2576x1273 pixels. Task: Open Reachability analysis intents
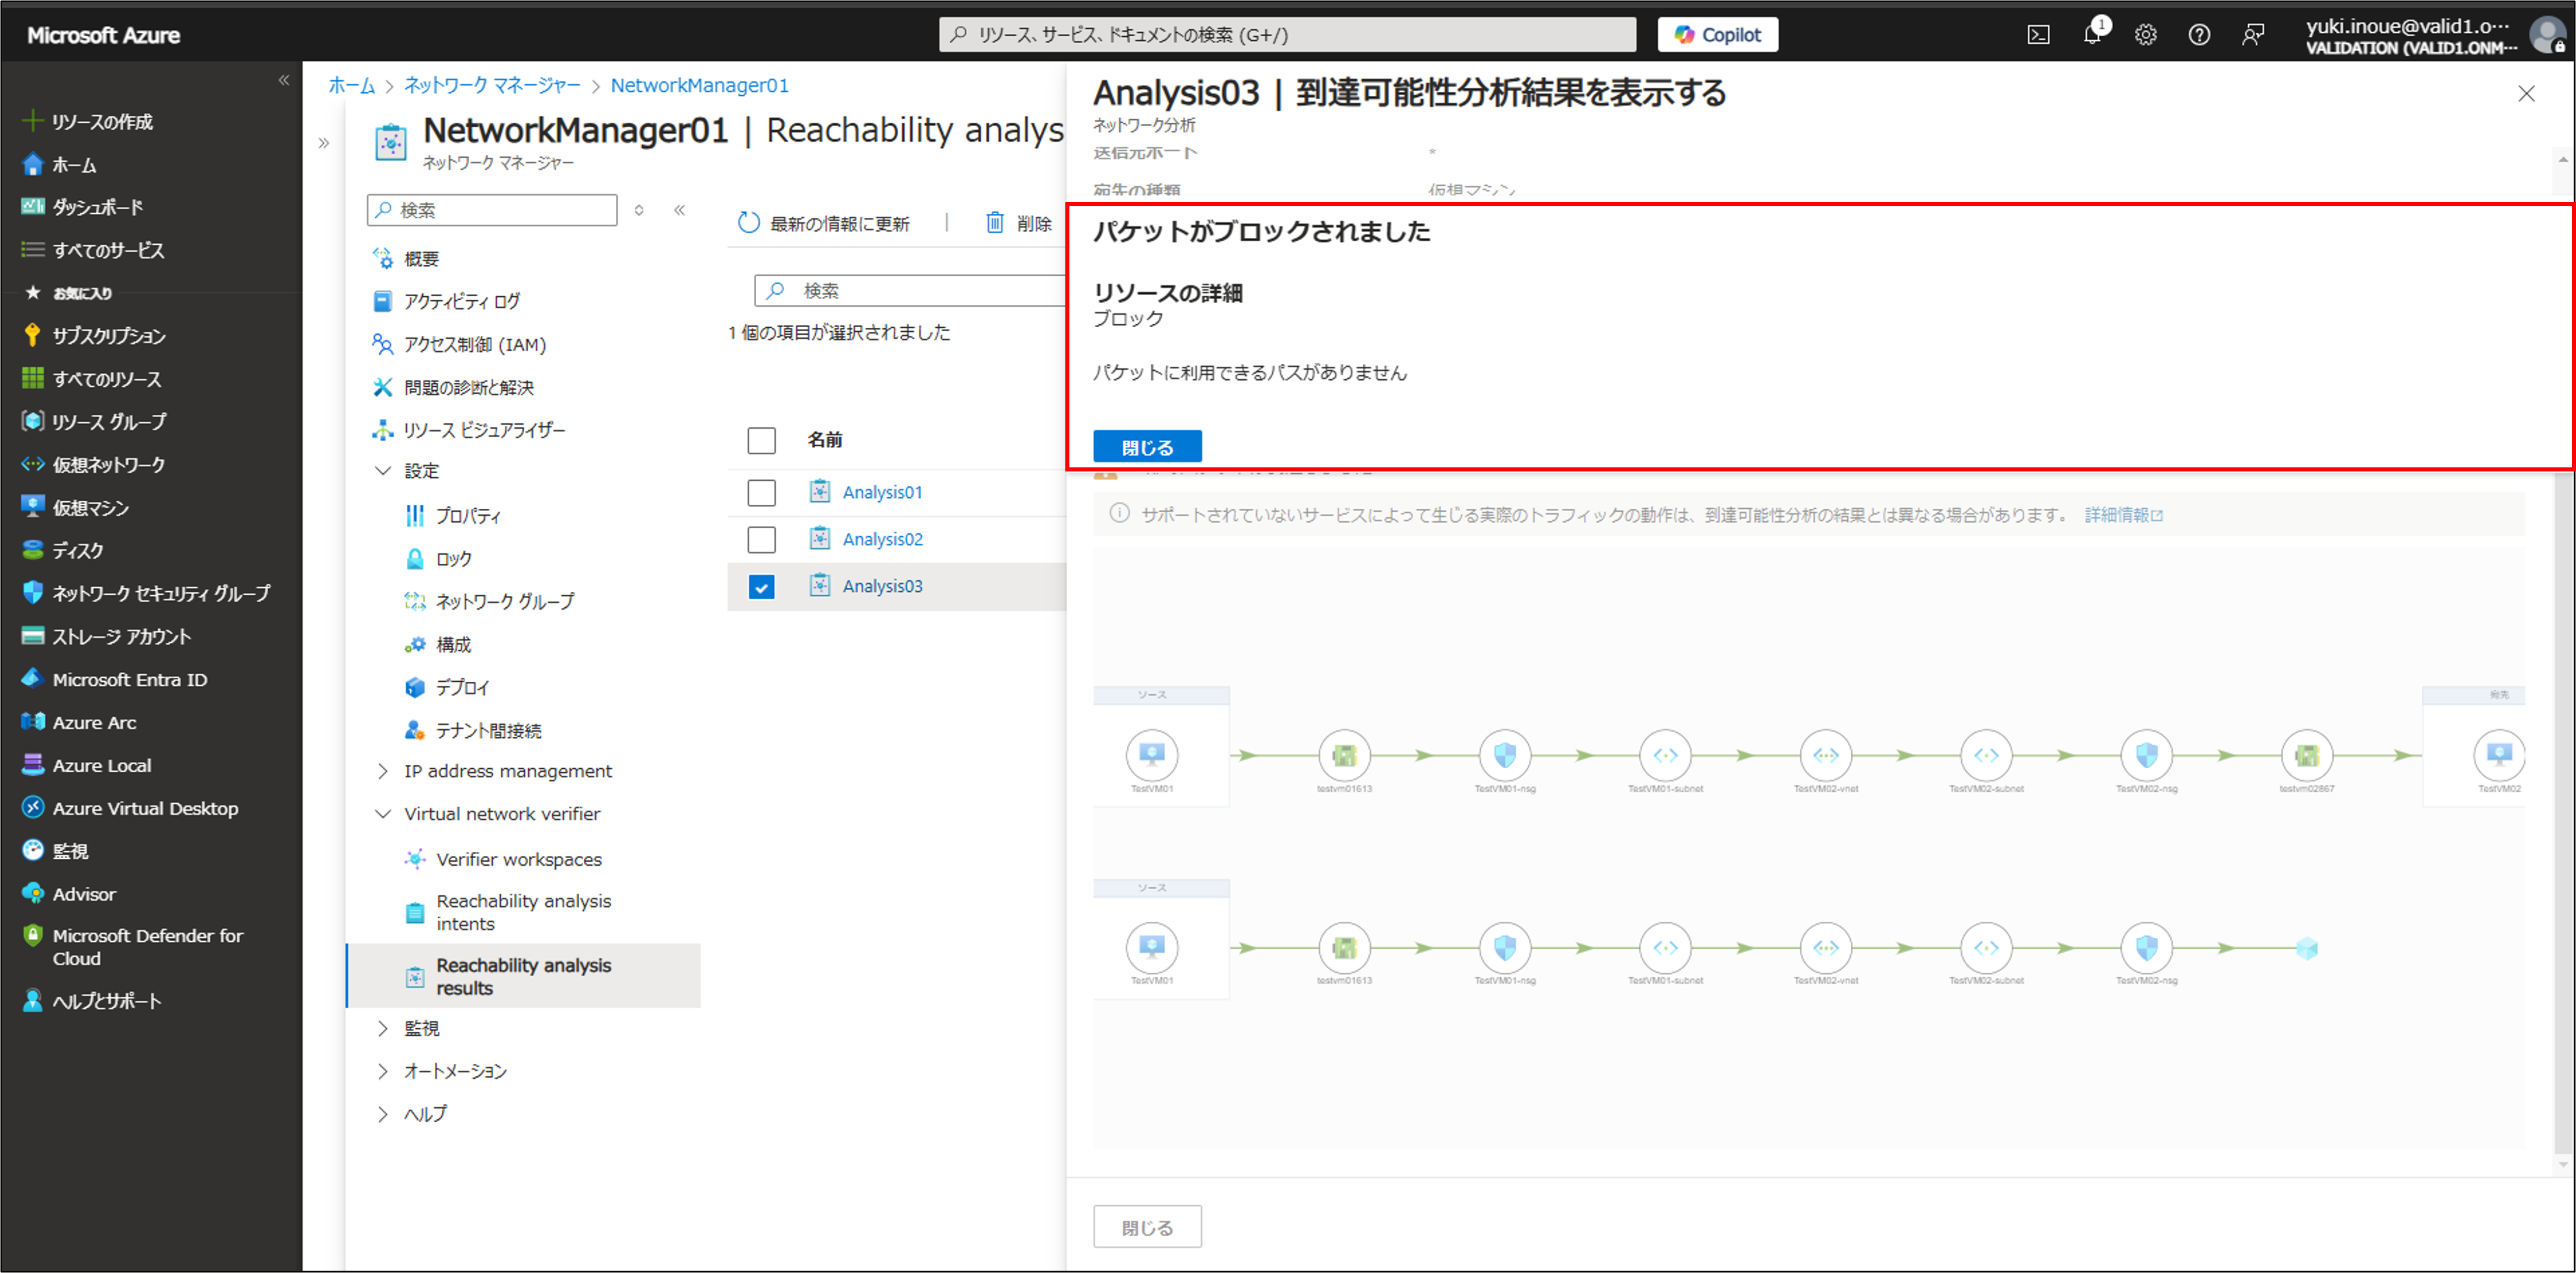[508, 912]
